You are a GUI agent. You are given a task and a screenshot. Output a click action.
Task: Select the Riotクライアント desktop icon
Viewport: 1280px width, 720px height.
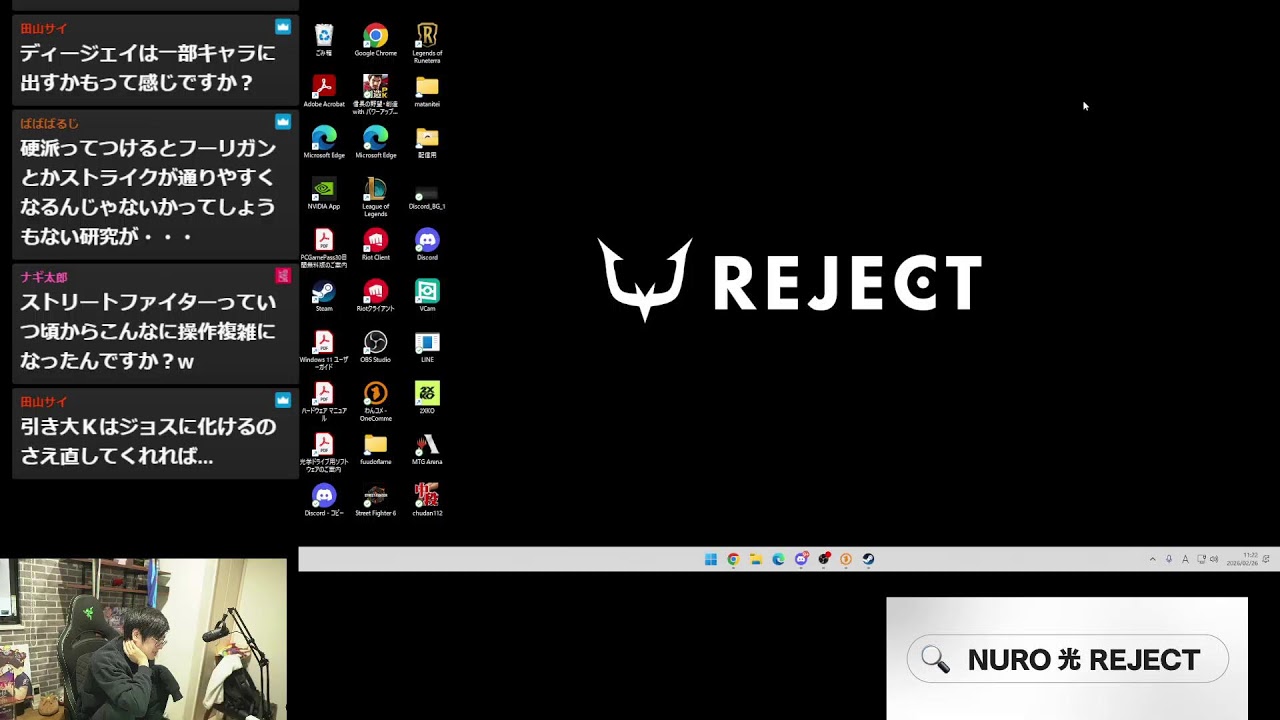[x=375, y=295]
